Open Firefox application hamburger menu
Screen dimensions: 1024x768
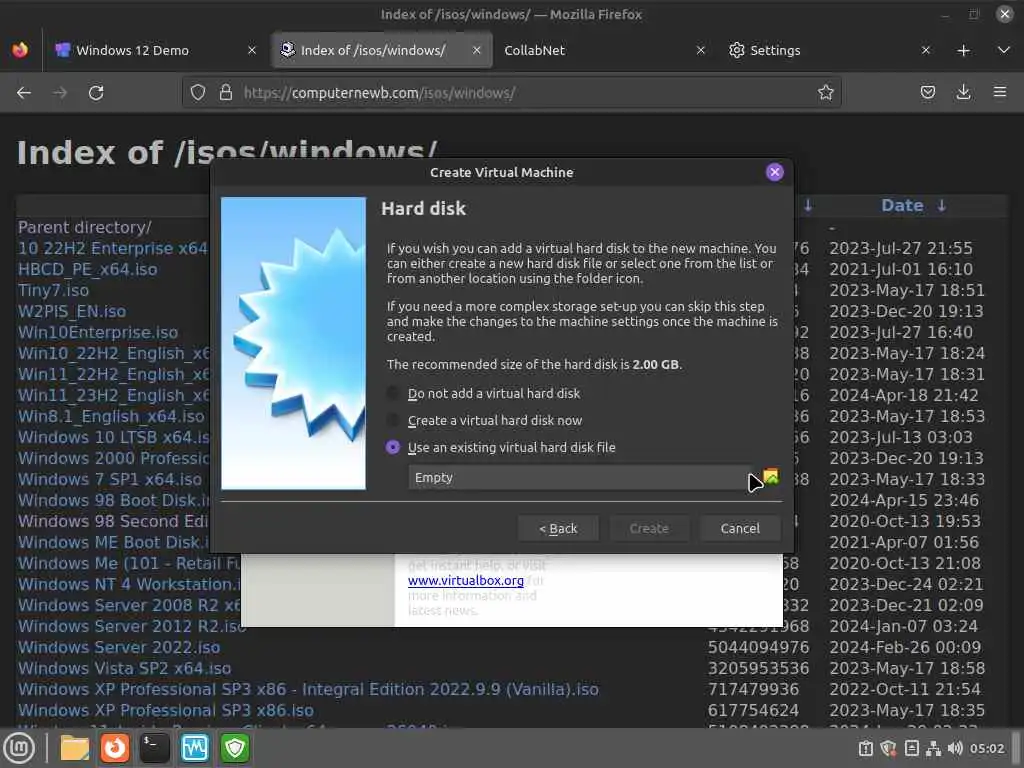coord(1000,93)
